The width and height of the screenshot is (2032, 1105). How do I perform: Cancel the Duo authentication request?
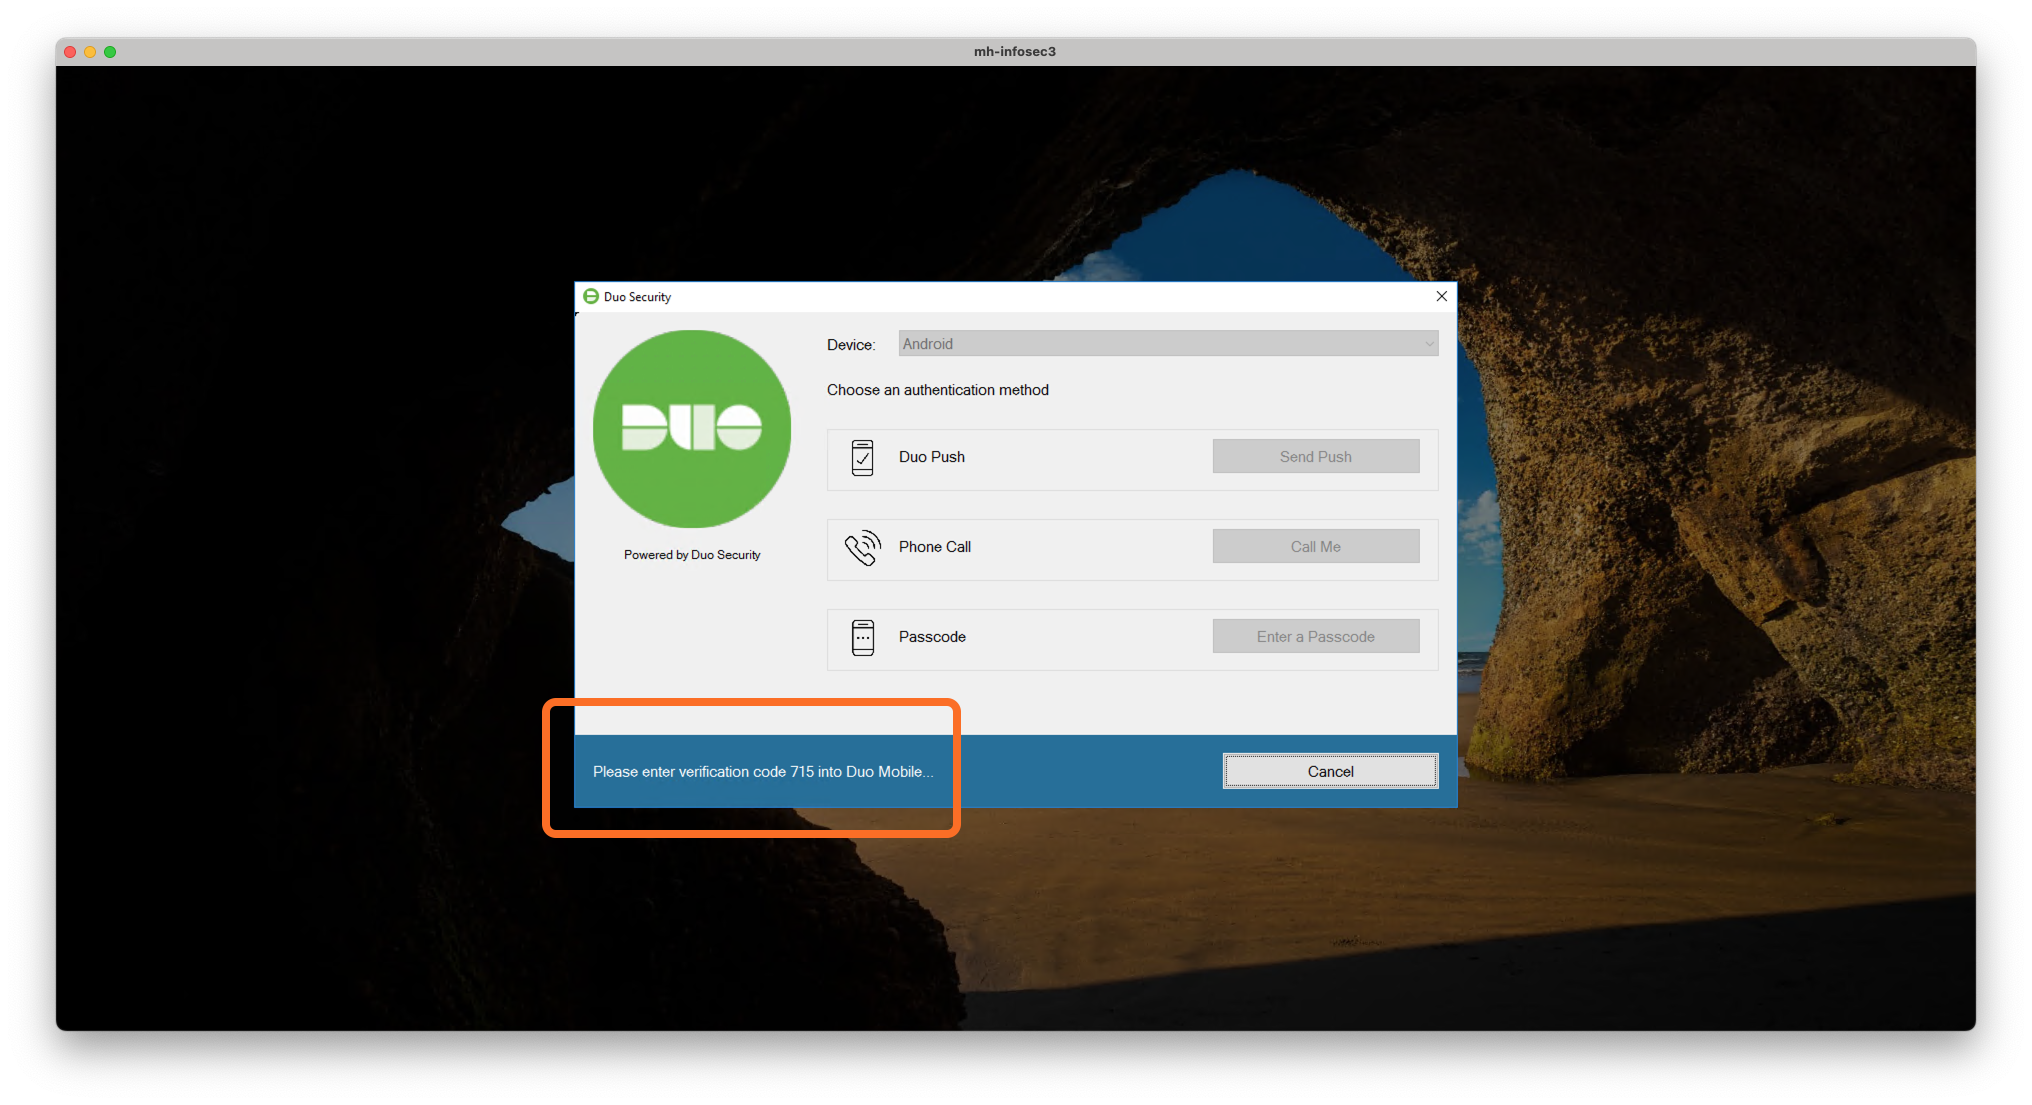click(1330, 771)
